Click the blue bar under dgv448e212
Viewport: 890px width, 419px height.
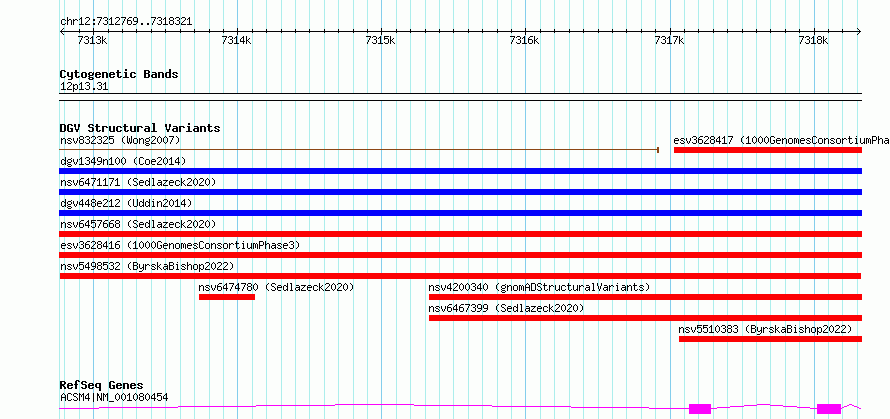(461, 213)
